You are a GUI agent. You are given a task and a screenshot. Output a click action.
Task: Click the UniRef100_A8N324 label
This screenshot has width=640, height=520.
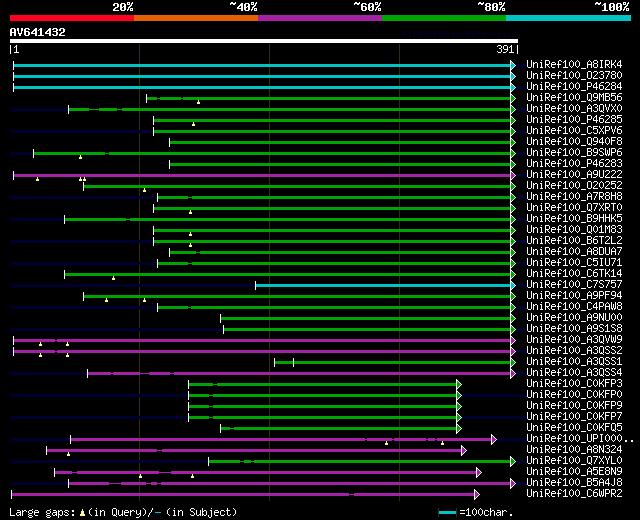pos(574,450)
